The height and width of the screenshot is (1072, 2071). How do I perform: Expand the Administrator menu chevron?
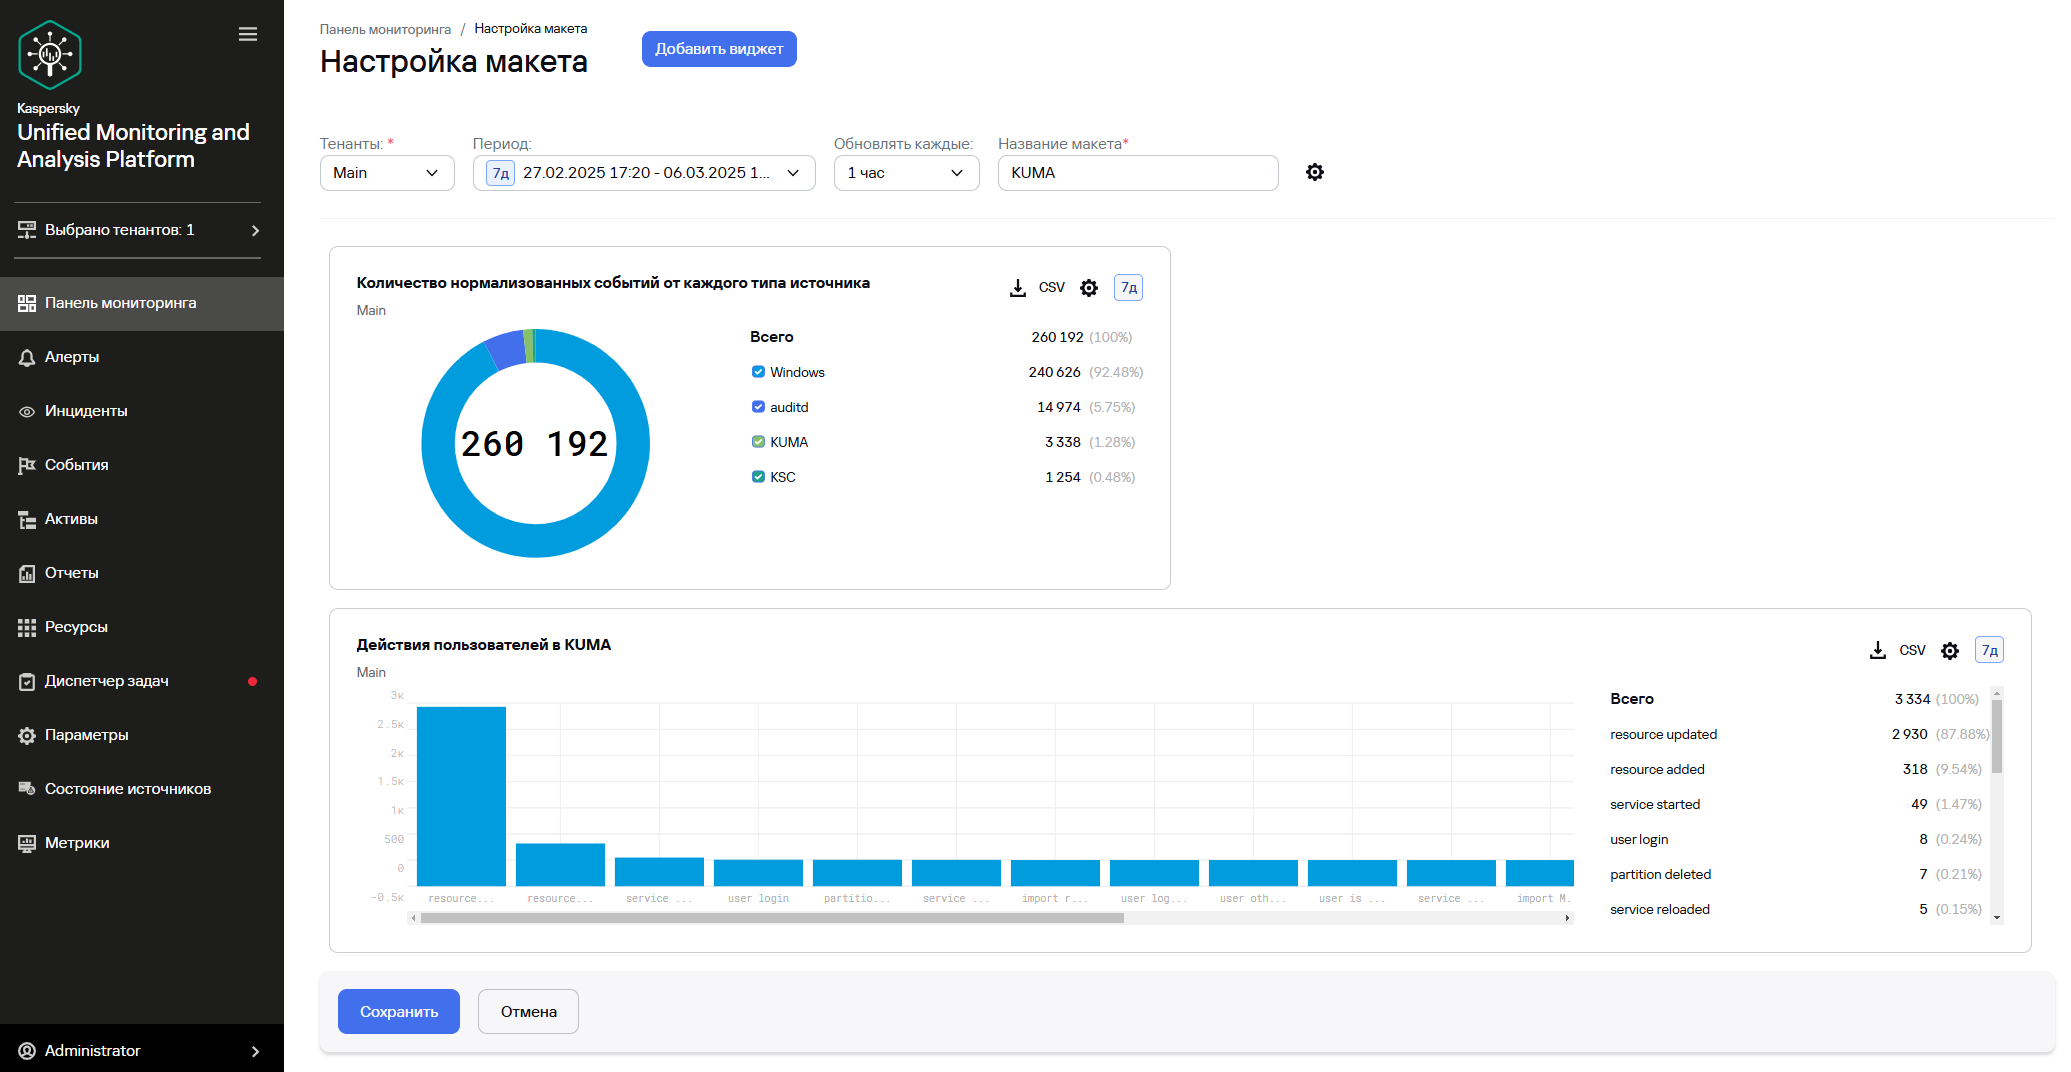pyautogui.click(x=255, y=1051)
